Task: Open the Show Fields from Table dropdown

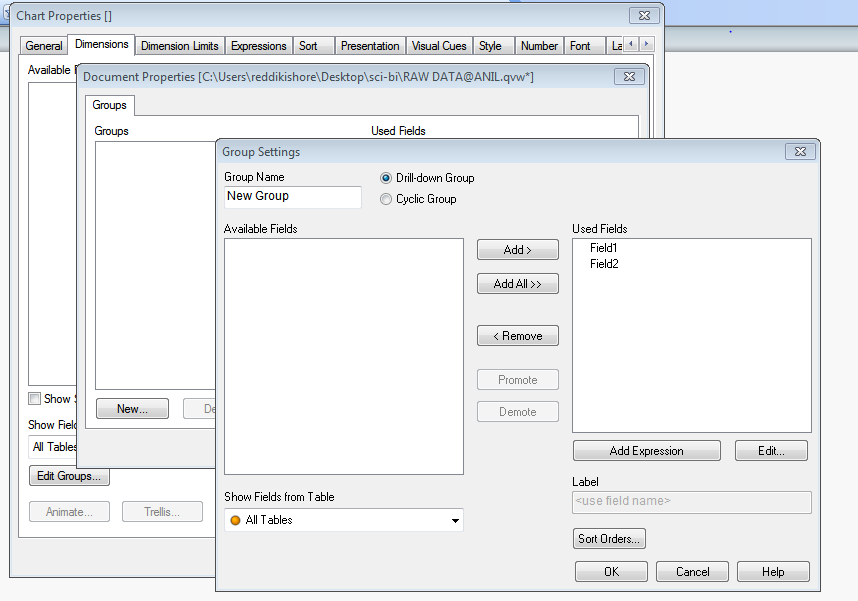Action: (x=344, y=520)
